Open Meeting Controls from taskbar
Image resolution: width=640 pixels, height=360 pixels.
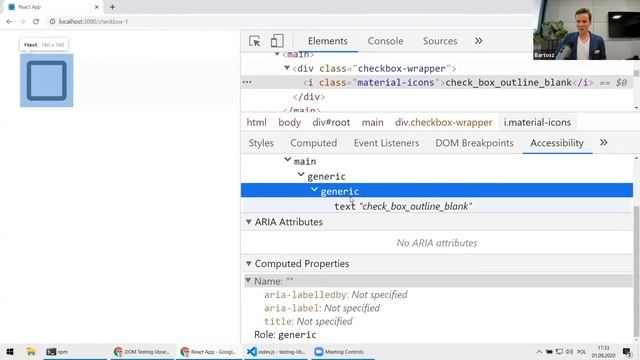(x=343, y=351)
